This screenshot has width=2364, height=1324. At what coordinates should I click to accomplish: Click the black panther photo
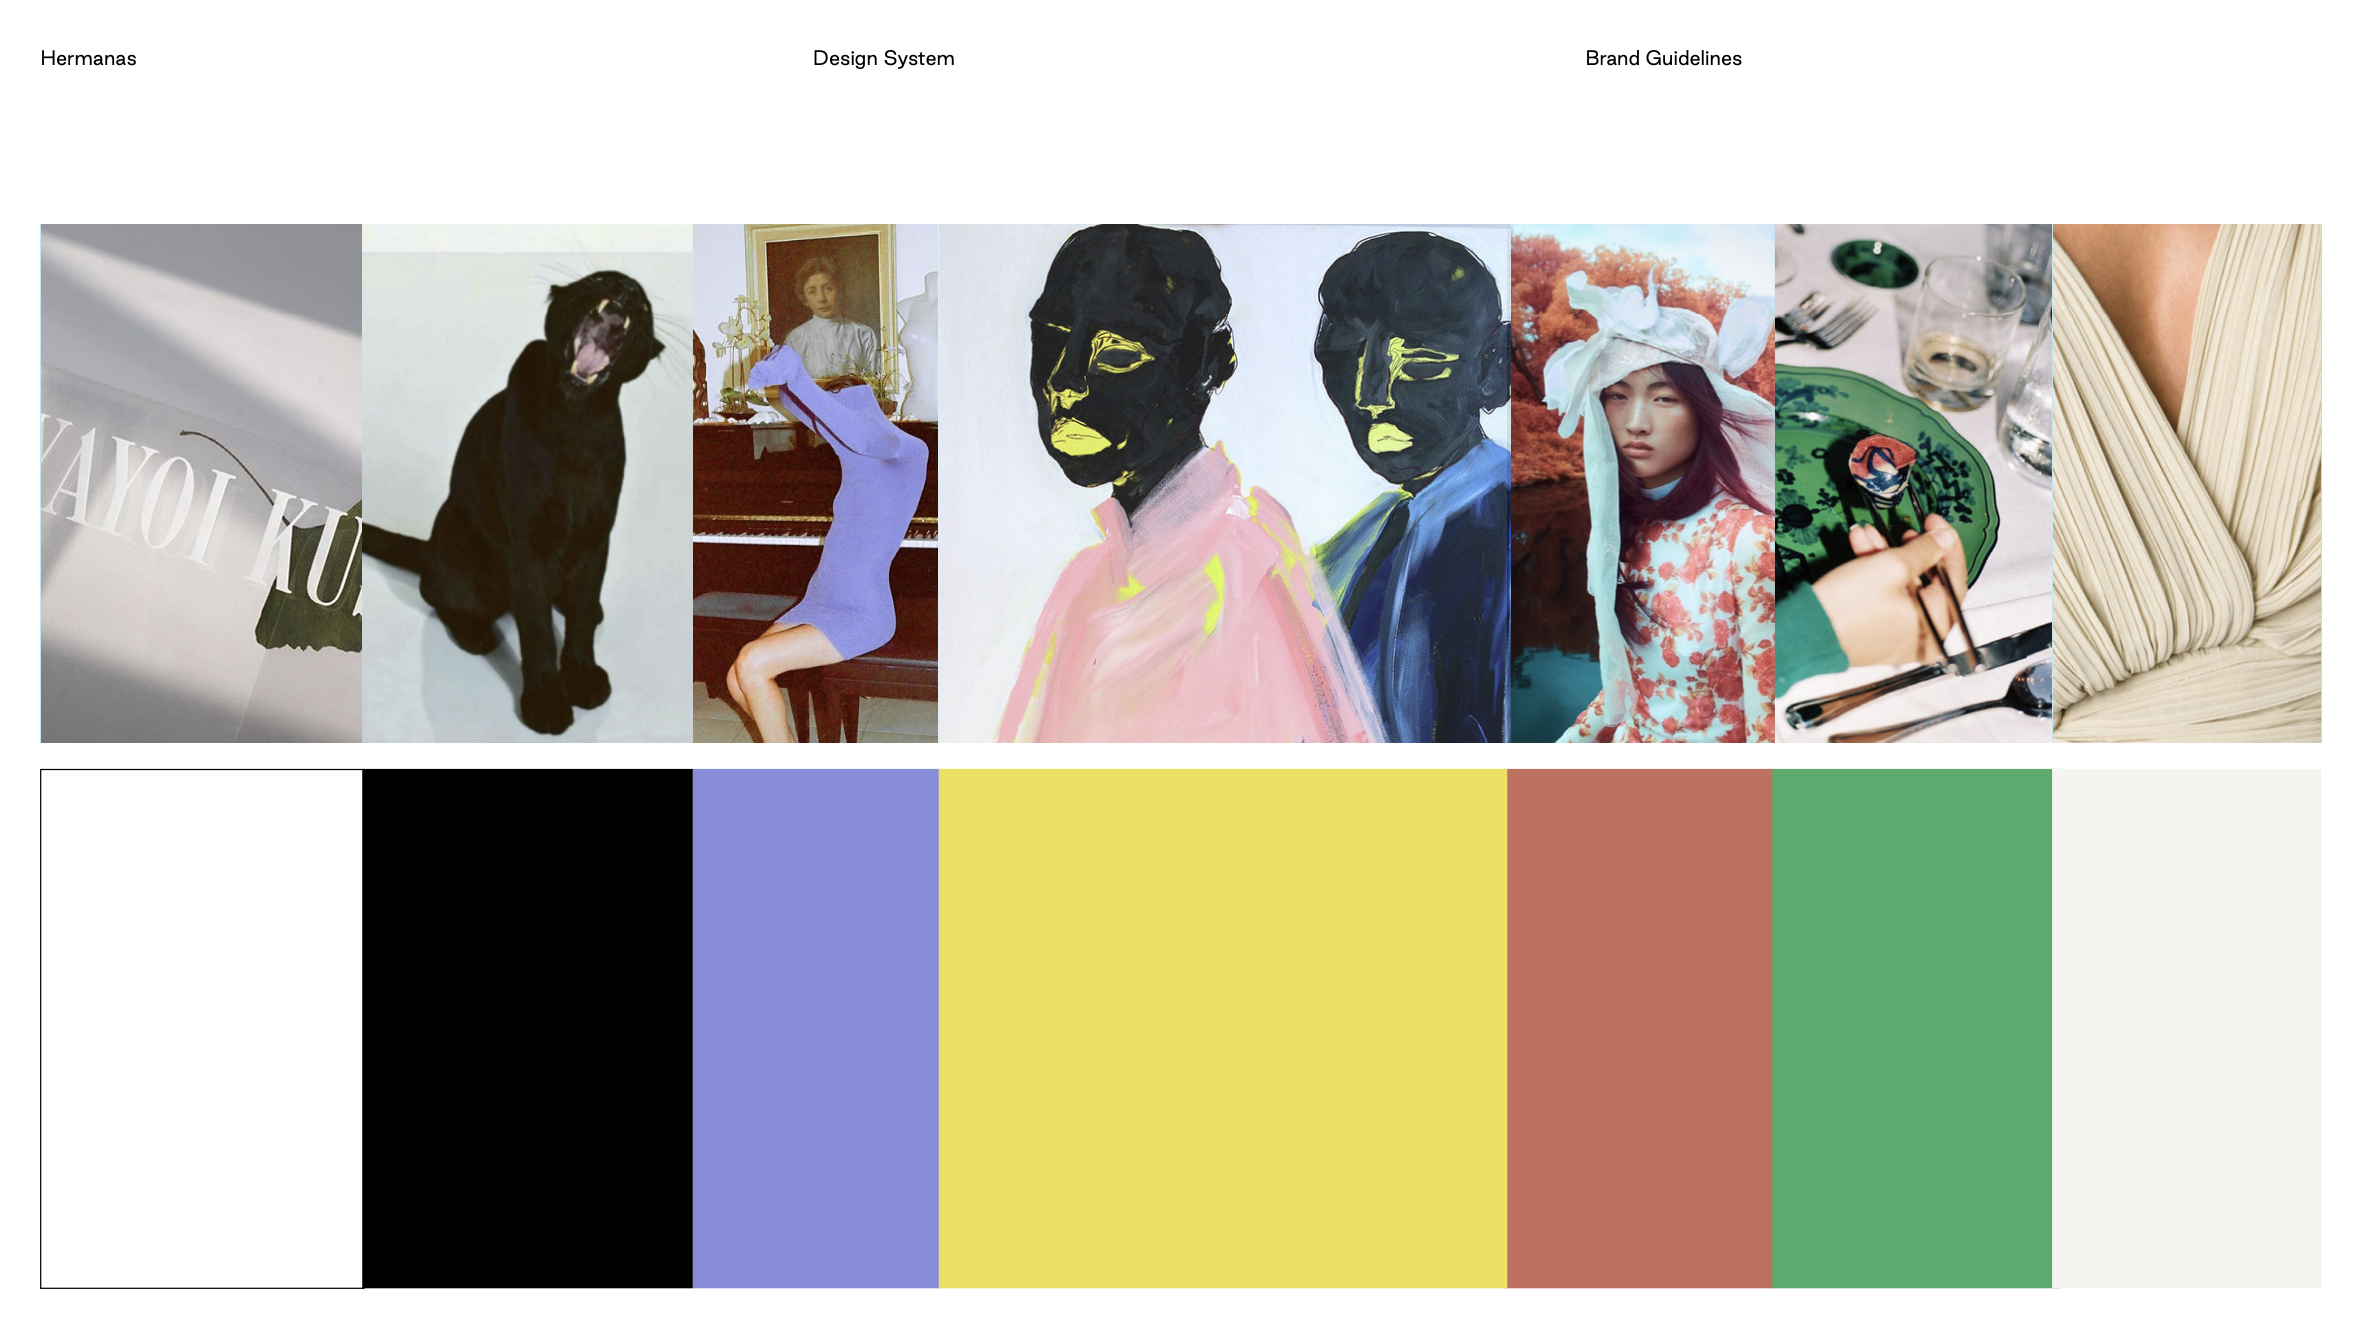pyautogui.click(x=527, y=483)
